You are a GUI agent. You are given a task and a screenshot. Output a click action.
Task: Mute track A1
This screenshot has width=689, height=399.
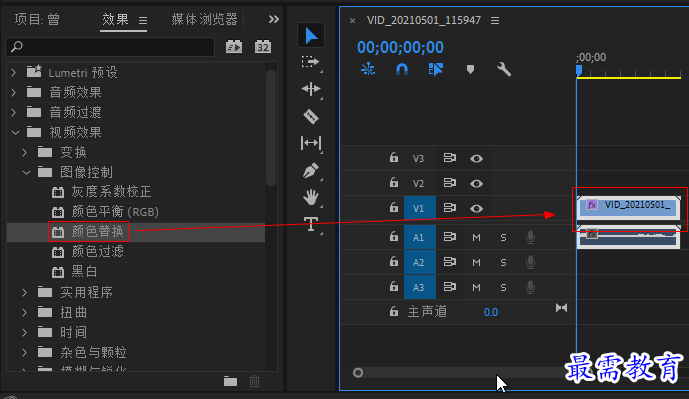(x=476, y=238)
